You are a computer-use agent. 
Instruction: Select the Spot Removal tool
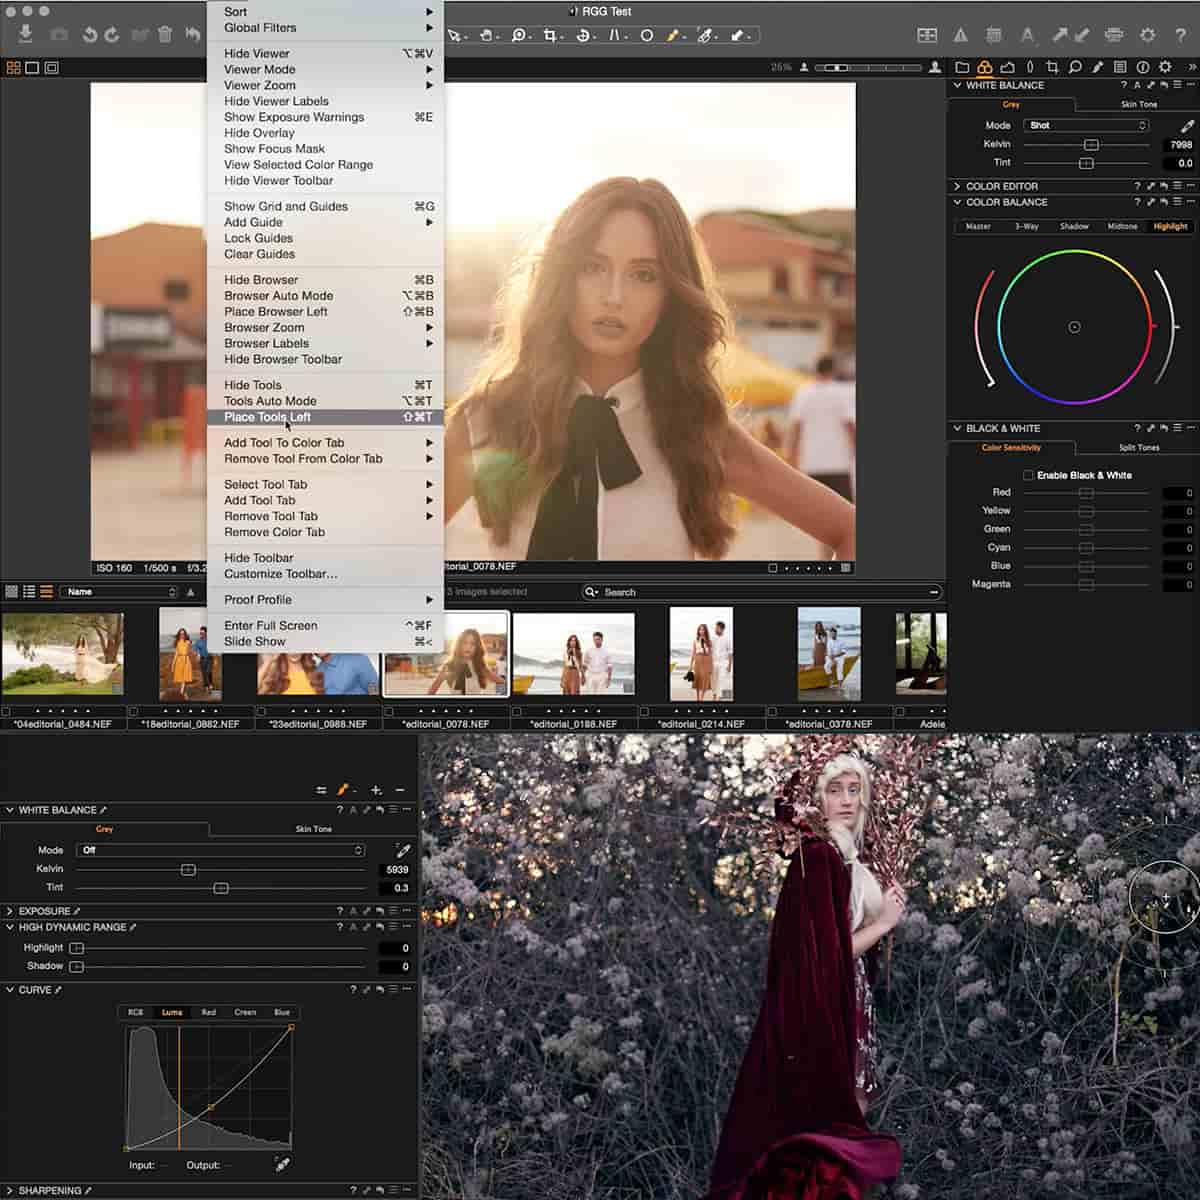click(647, 35)
